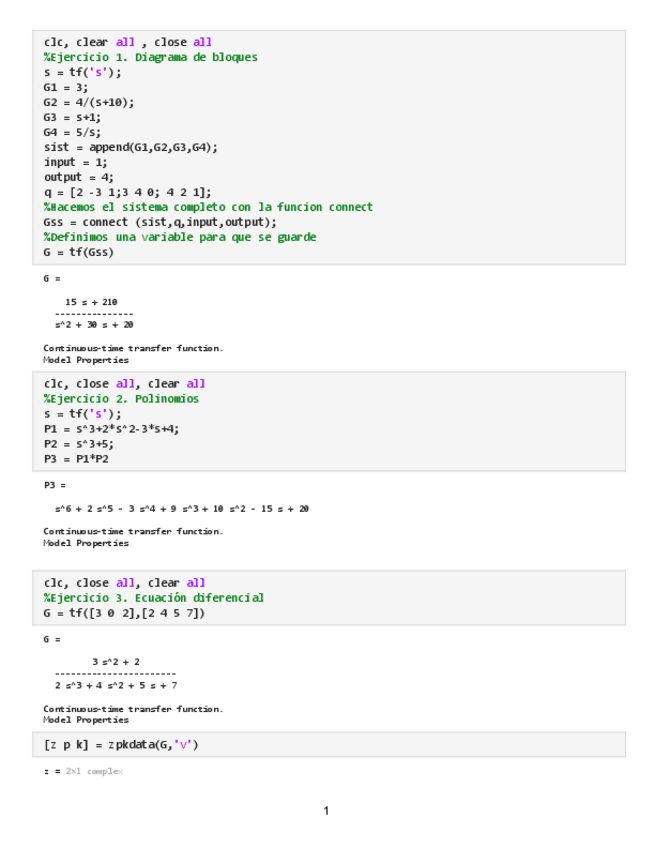The image size is (655, 848).
Task: Click the sixth-degree P3 polynomial output
Action: [182, 509]
